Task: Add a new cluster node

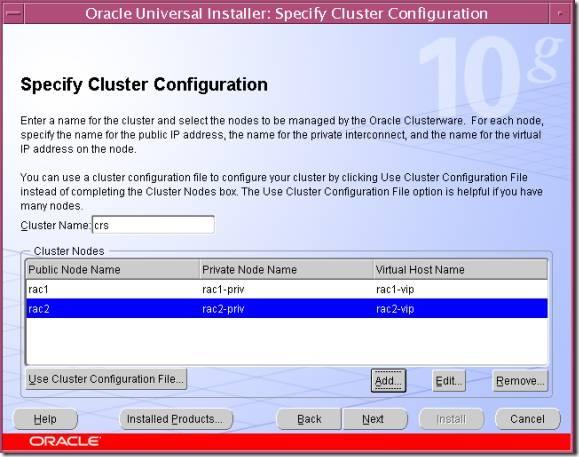Action: (x=388, y=380)
